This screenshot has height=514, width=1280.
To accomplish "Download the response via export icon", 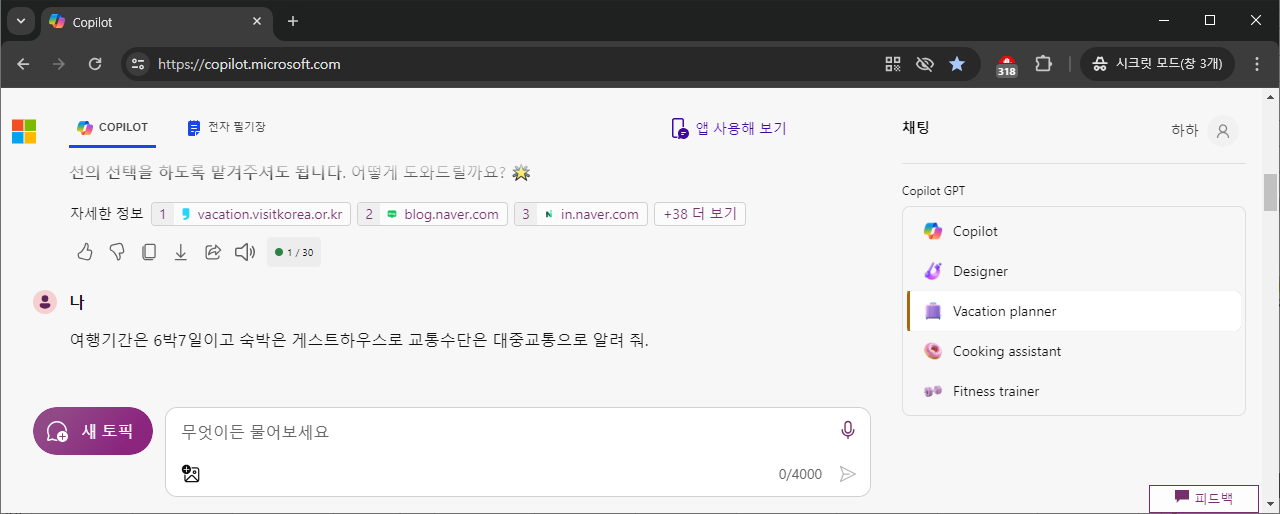I will 181,252.
